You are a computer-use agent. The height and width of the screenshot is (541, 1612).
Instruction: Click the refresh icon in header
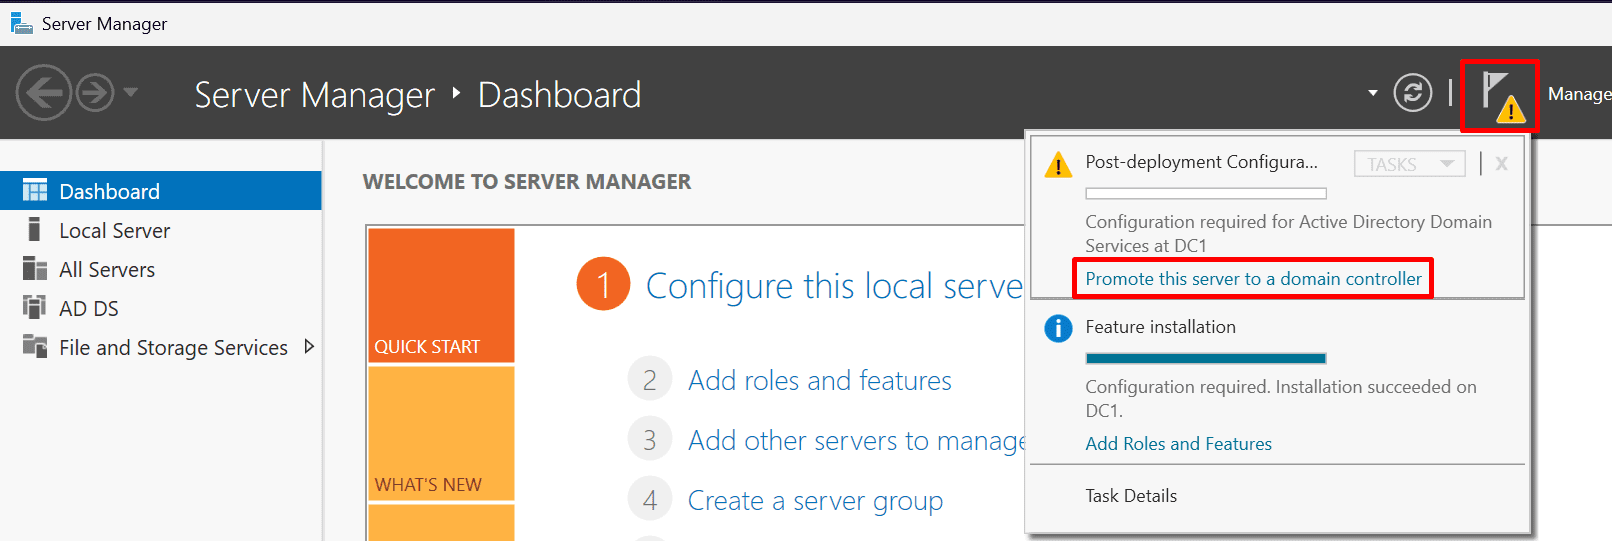coord(1412,93)
